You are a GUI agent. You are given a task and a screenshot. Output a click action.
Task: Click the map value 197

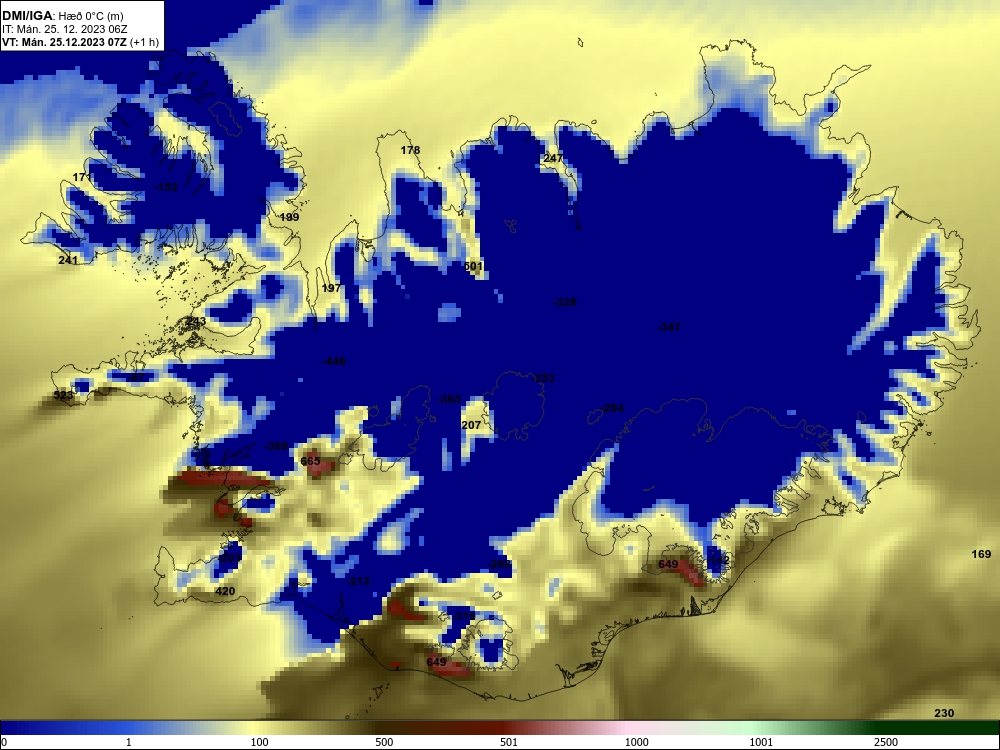(331, 288)
